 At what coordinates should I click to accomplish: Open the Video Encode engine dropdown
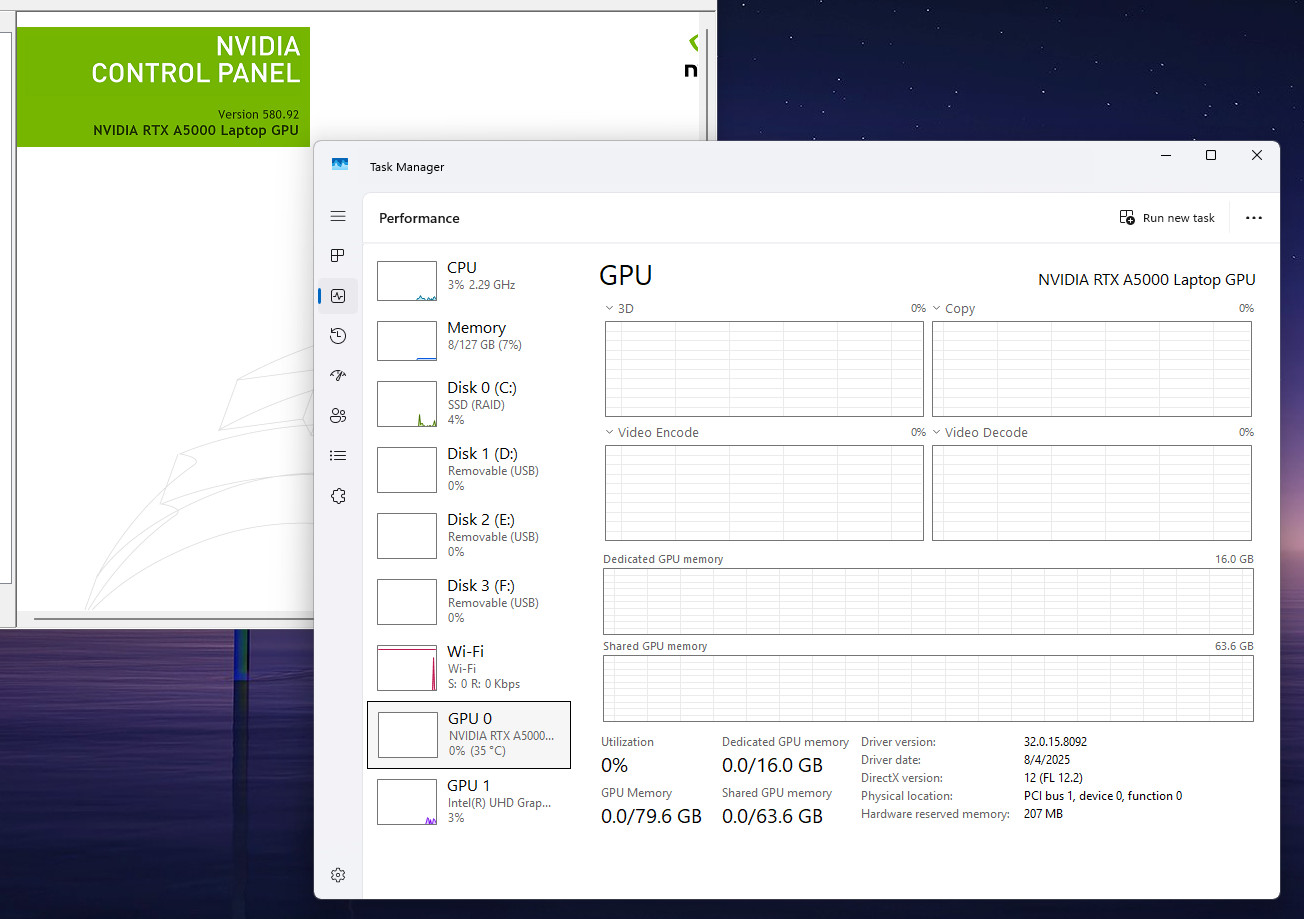pyautogui.click(x=652, y=433)
